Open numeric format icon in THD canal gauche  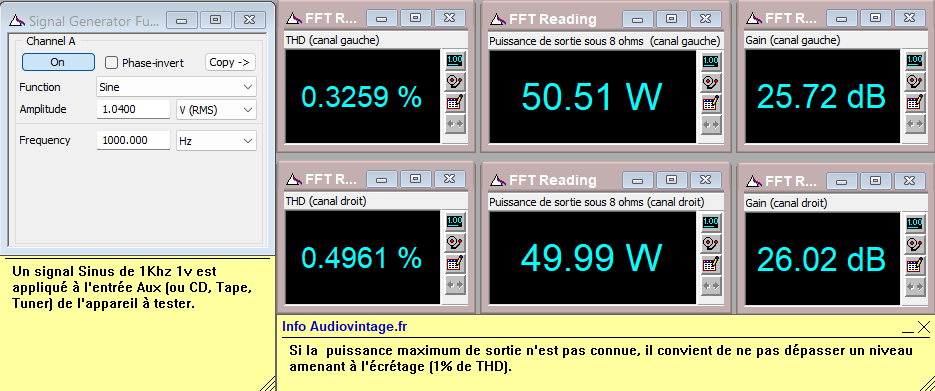coord(455,60)
